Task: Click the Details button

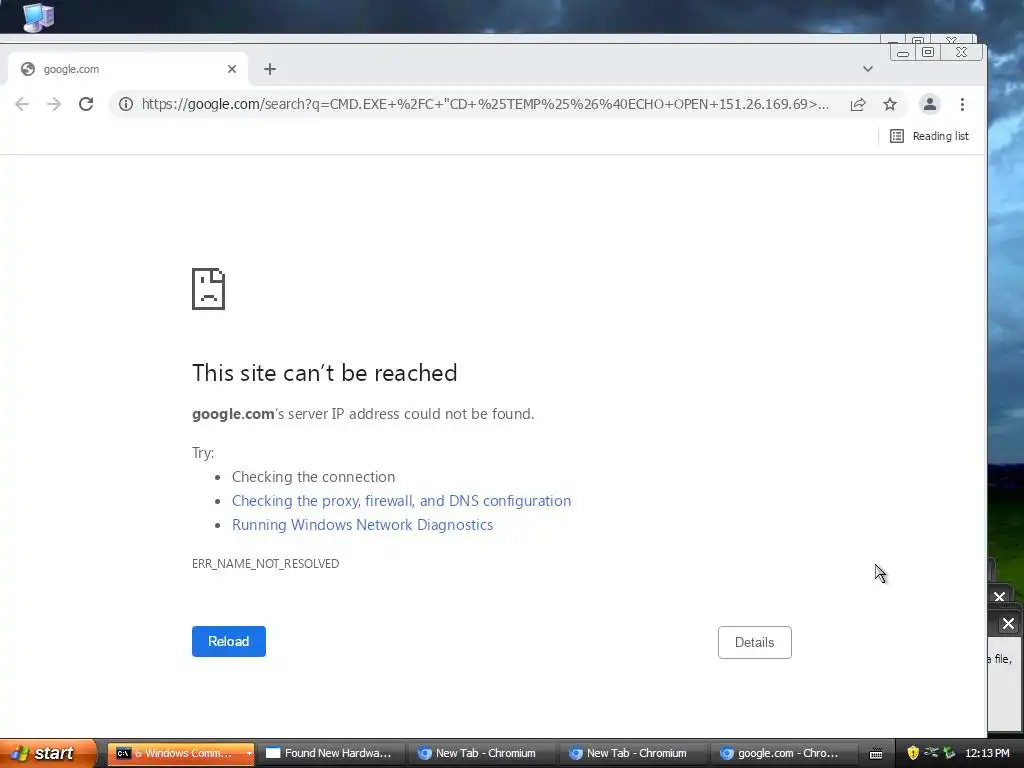Action: click(x=754, y=643)
